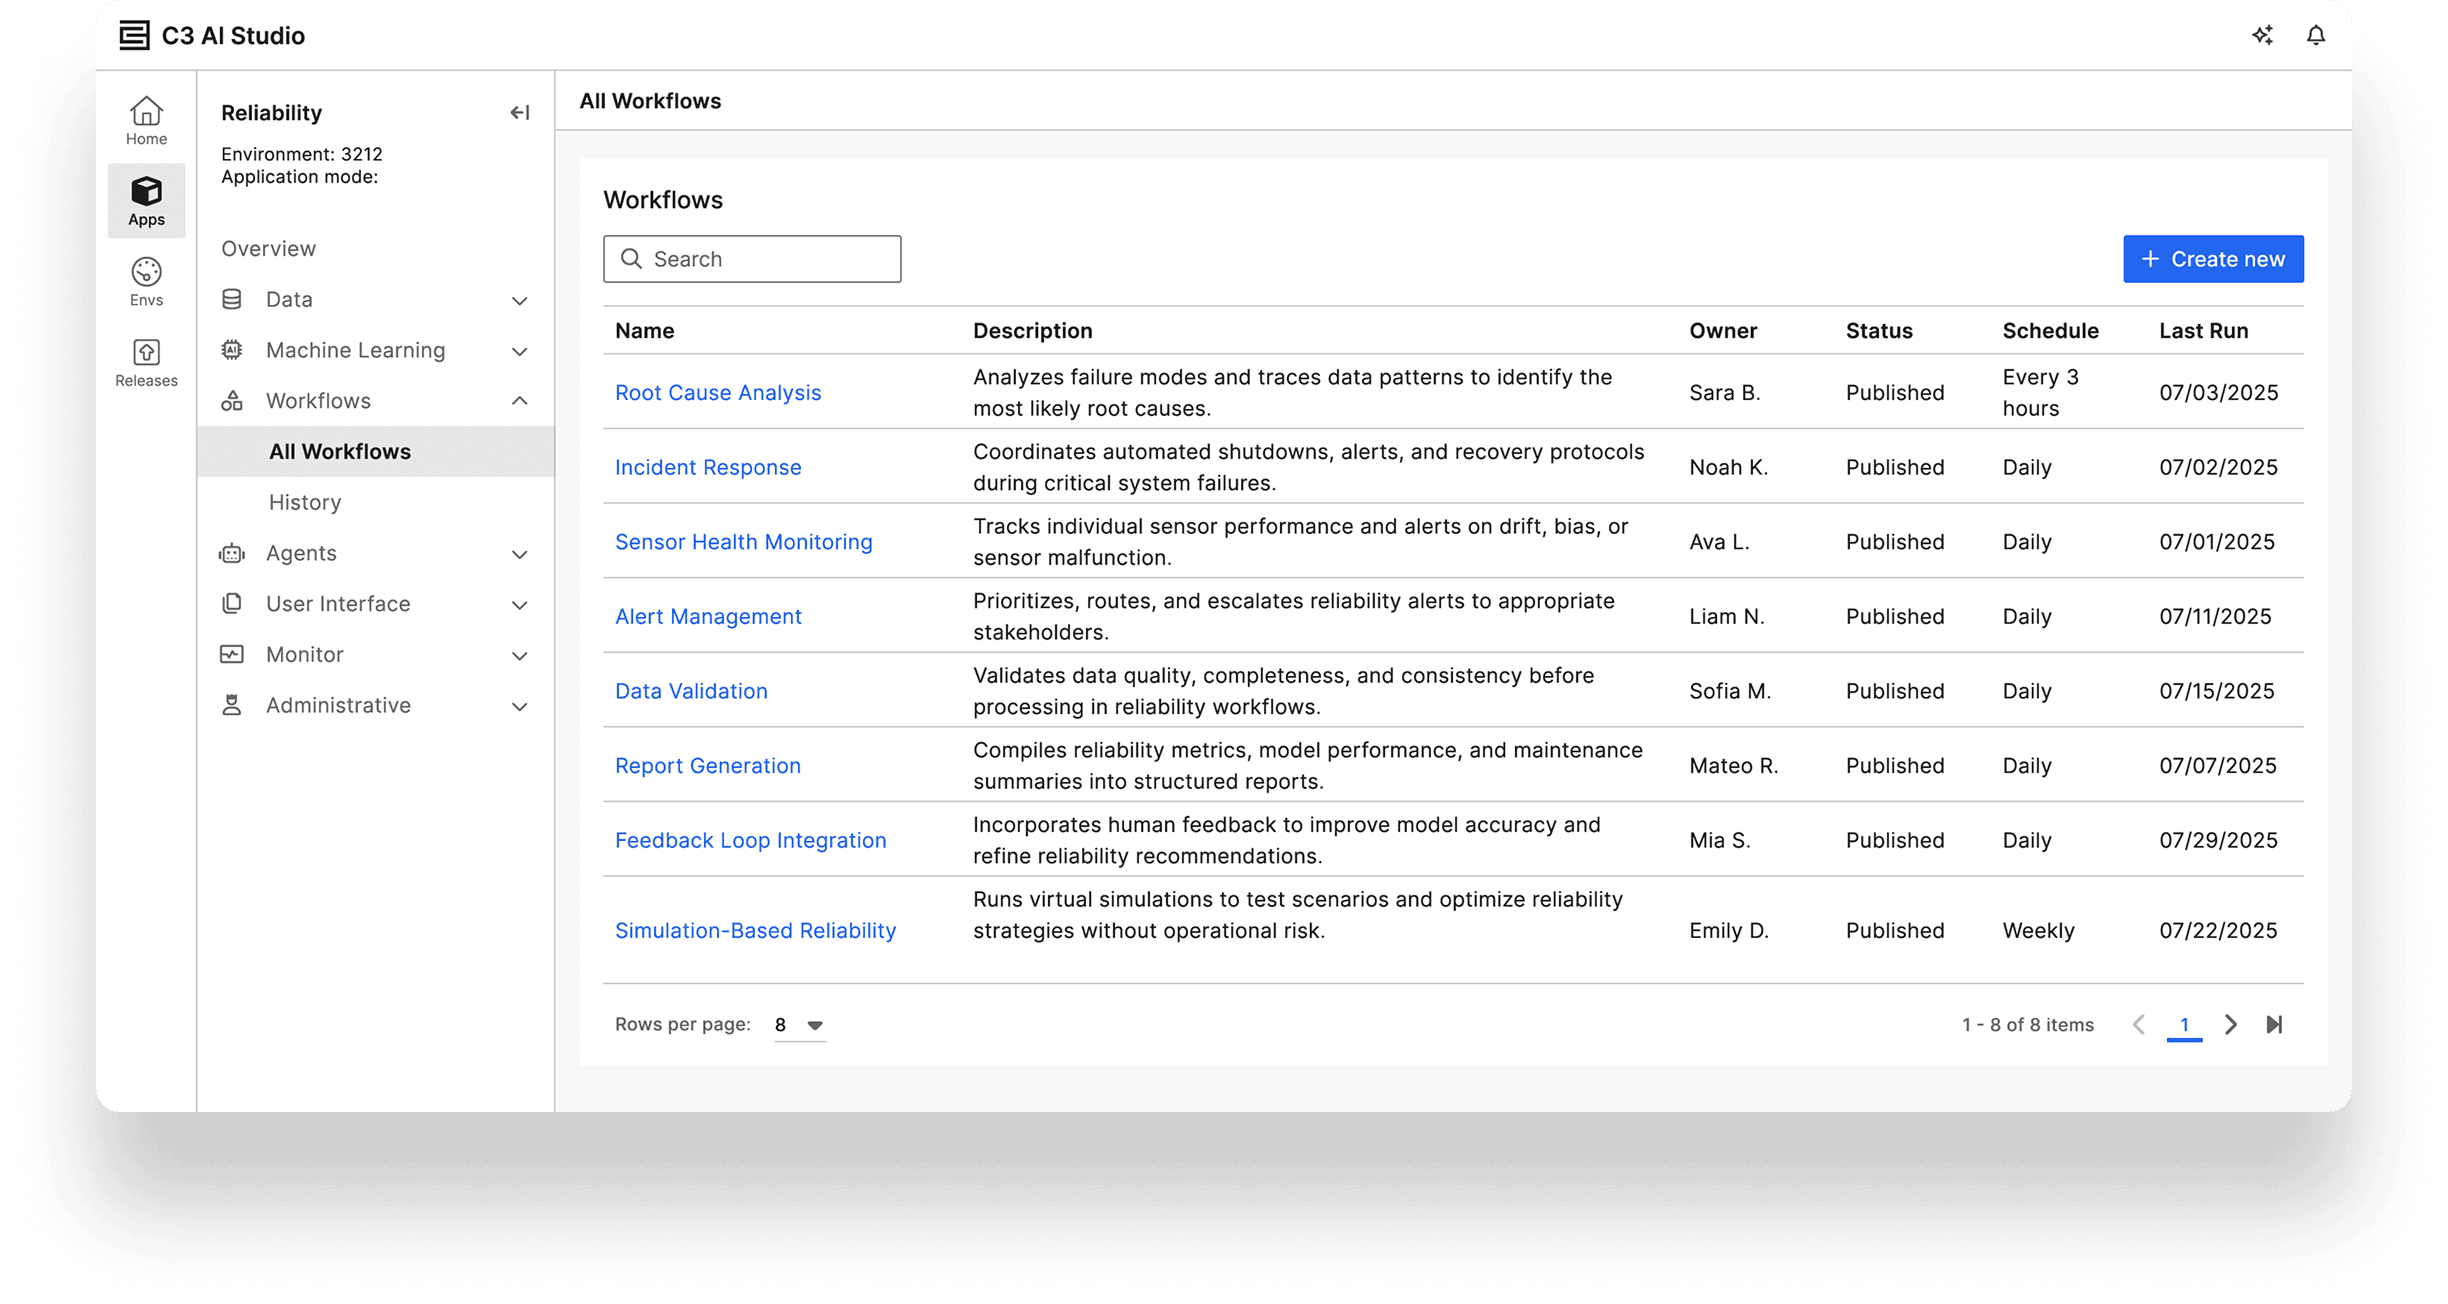Jump to last page of workflows
Screen dimensions: 2448x1304
(x=2275, y=1024)
